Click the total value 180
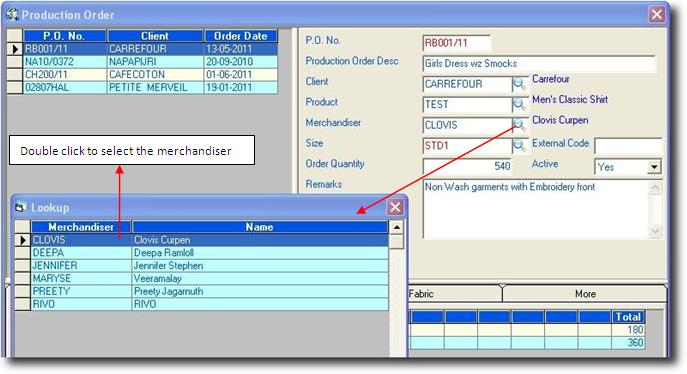Image resolution: width=687 pixels, height=374 pixels. 628,330
